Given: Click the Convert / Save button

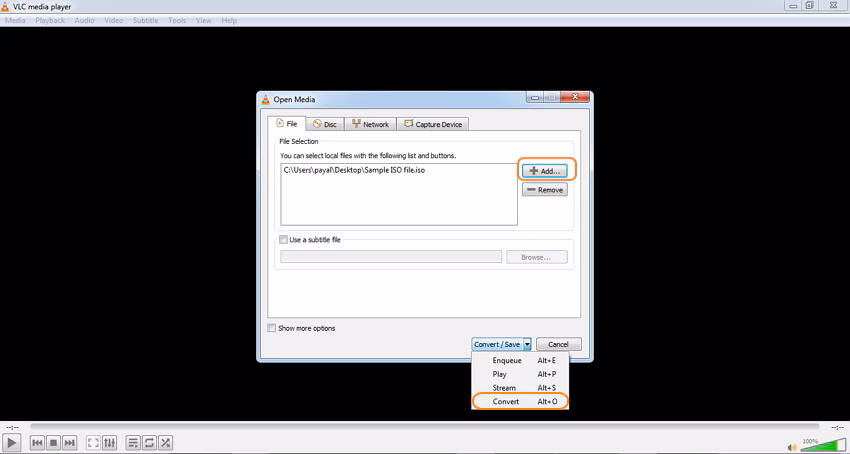Looking at the screenshot, I should click(497, 344).
